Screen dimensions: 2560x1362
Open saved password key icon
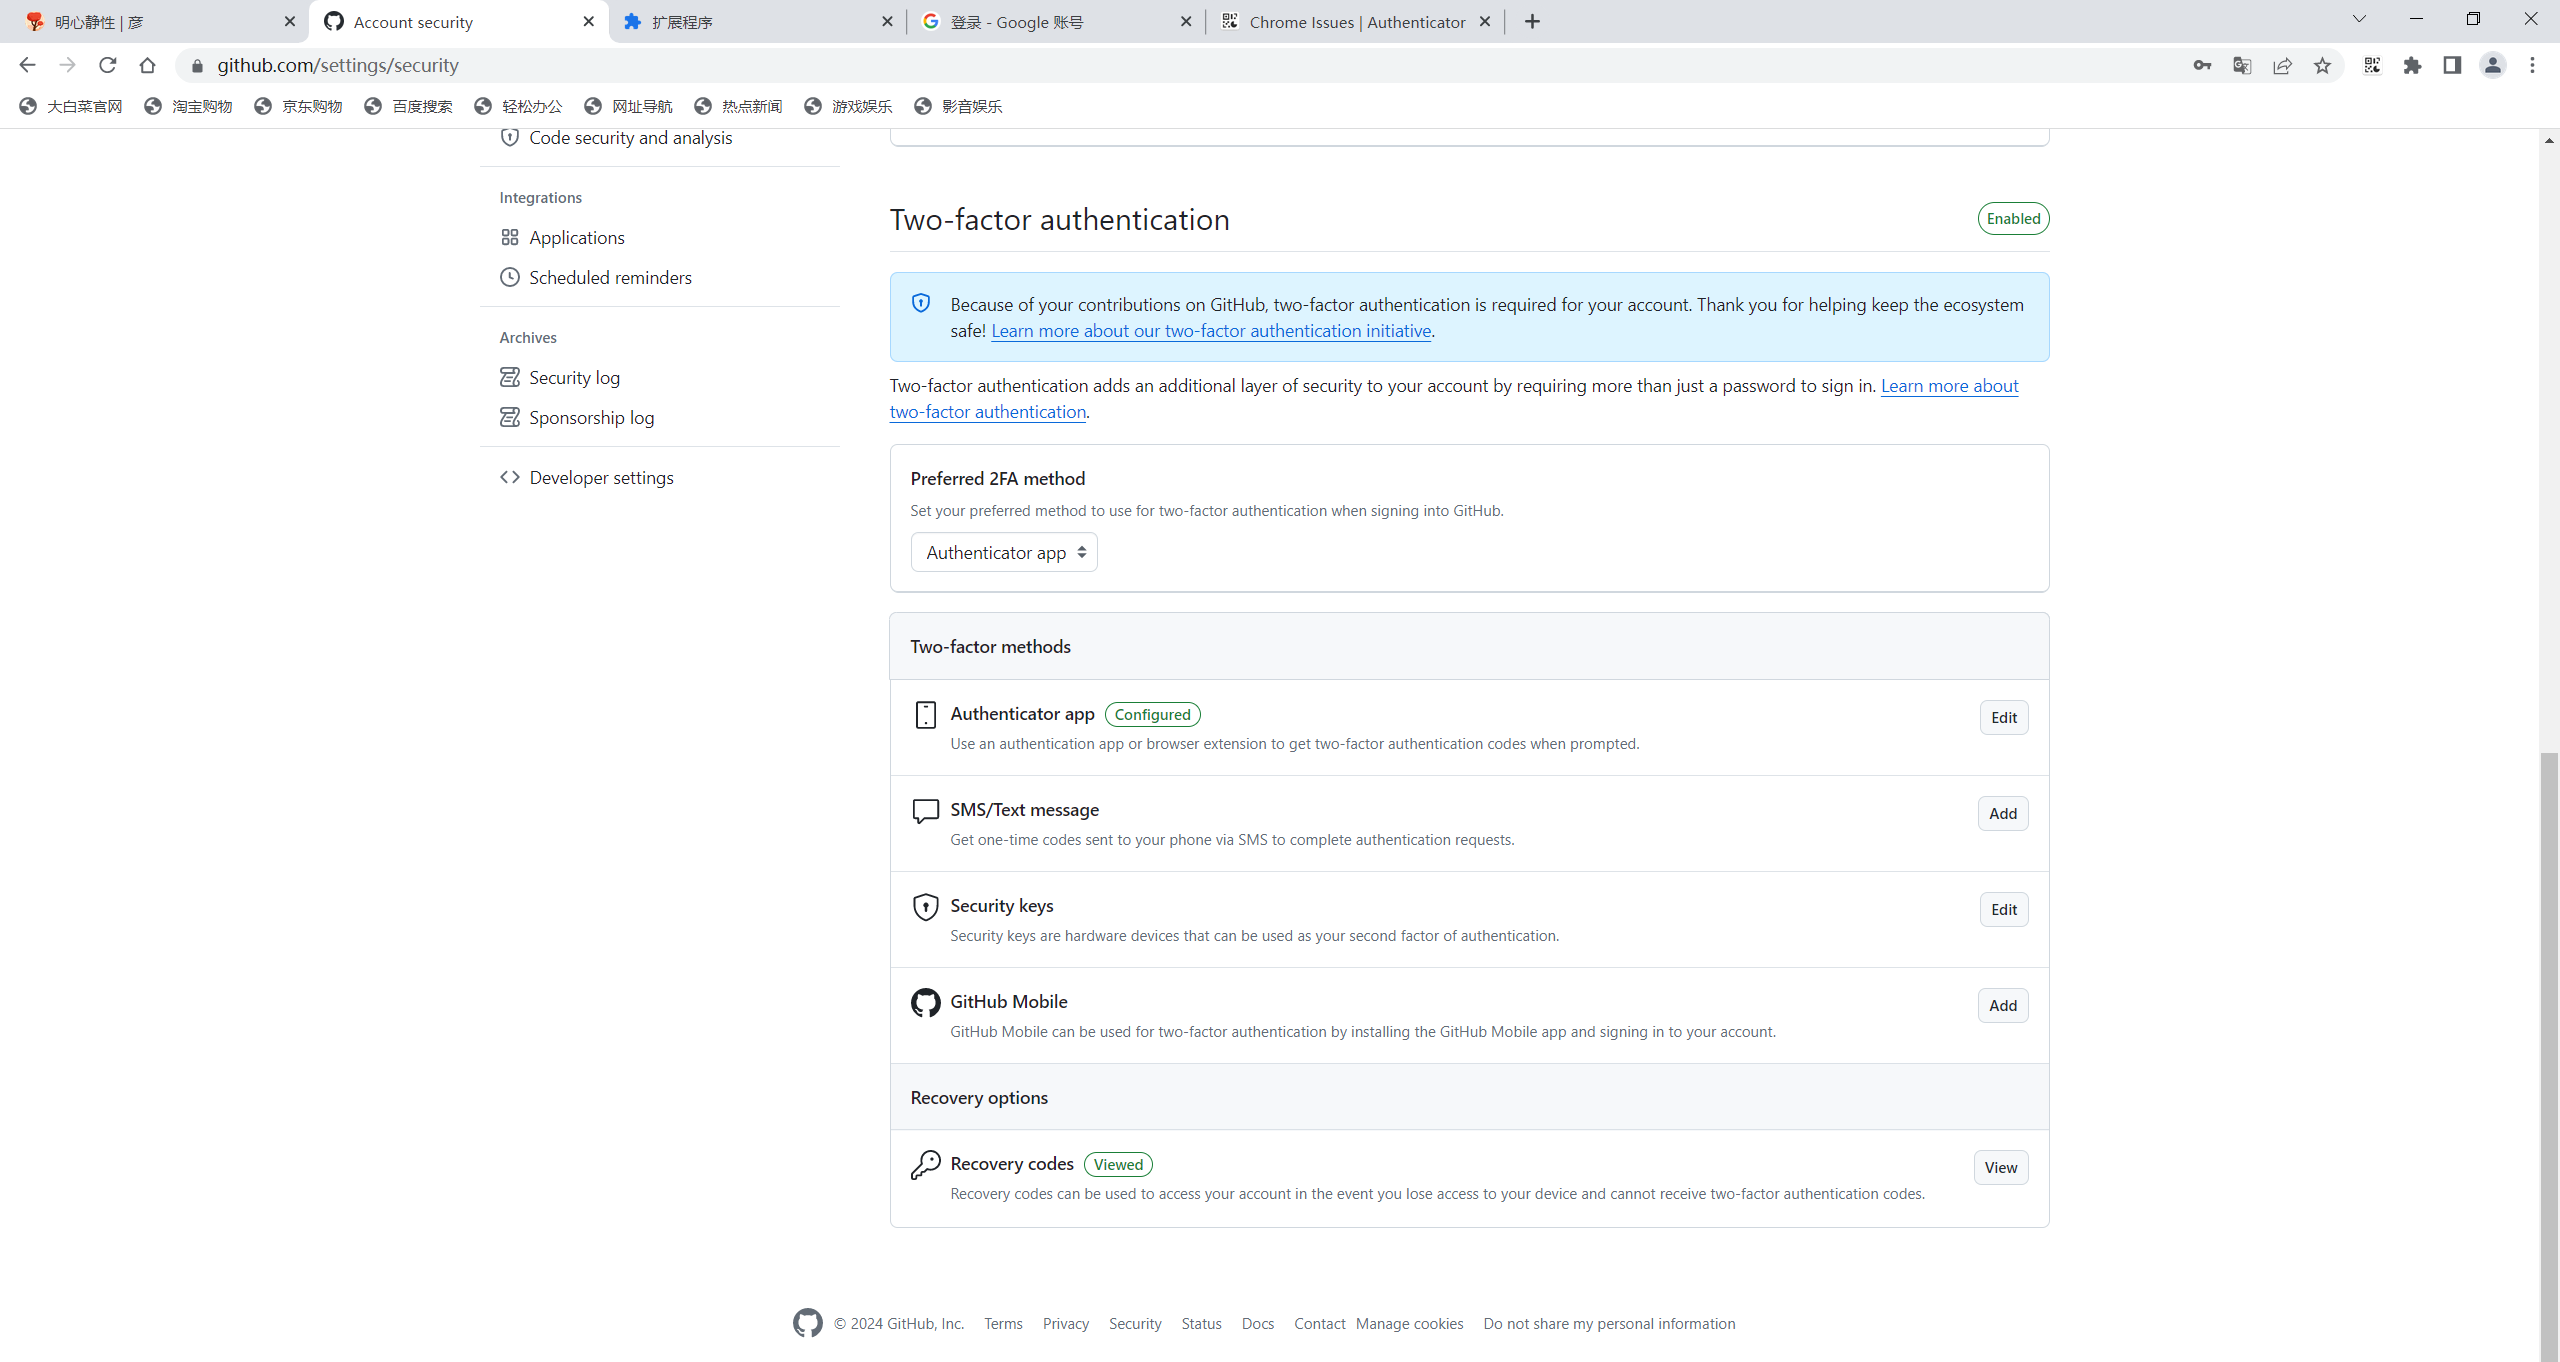tap(2202, 65)
